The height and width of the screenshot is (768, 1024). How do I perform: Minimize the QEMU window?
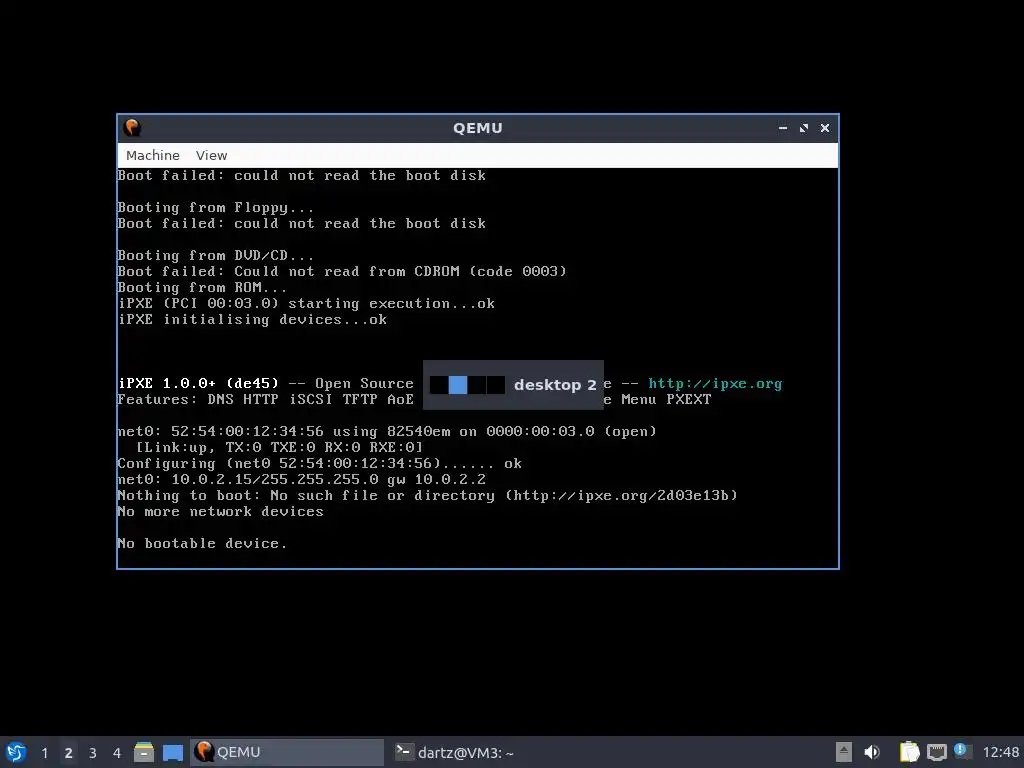(x=782, y=128)
